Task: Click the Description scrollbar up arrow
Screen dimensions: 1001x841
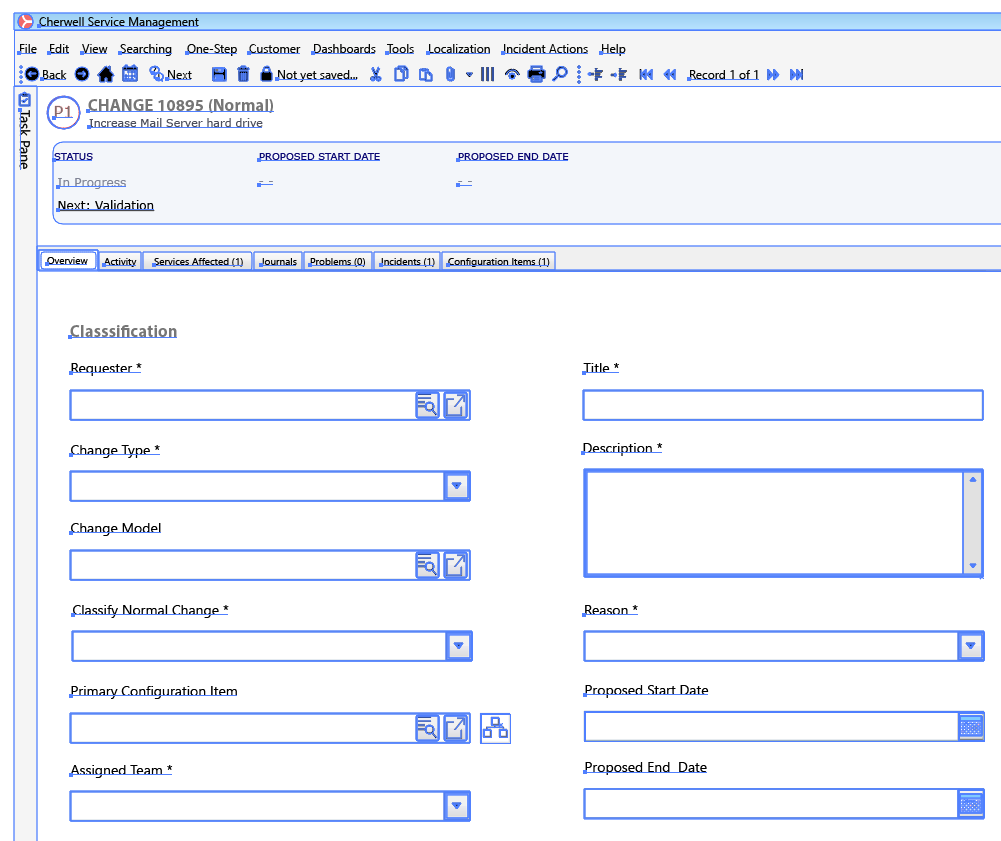Action: (x=973, y=480)
